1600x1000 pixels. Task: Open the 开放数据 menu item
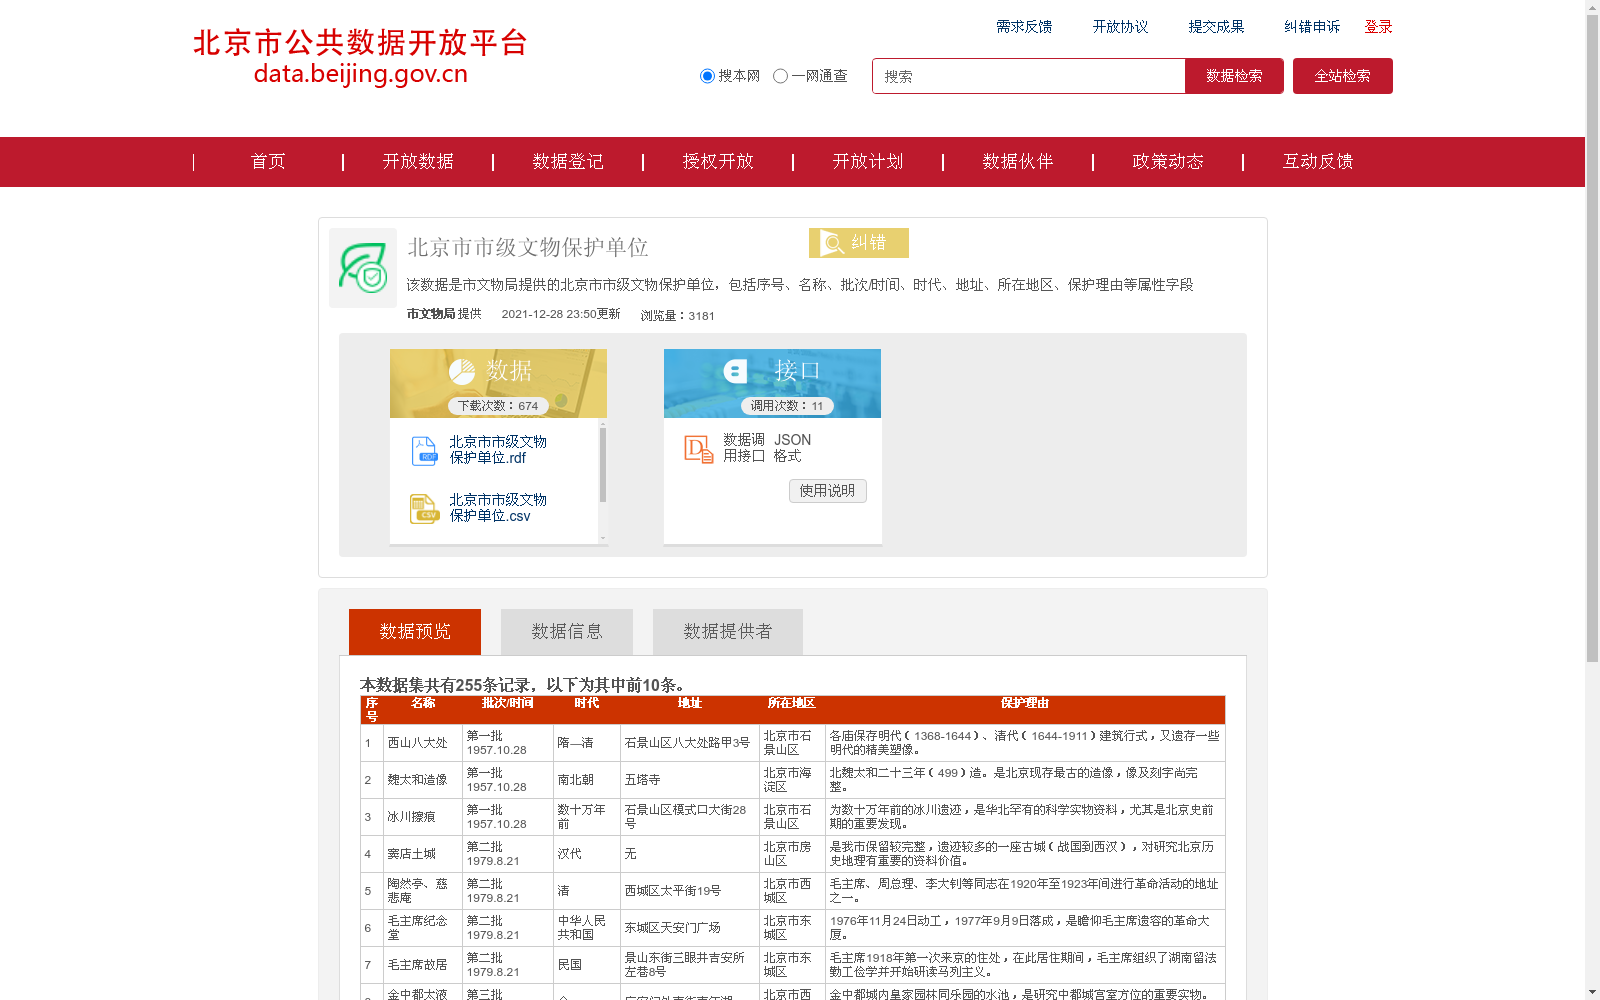pos(417,161)
